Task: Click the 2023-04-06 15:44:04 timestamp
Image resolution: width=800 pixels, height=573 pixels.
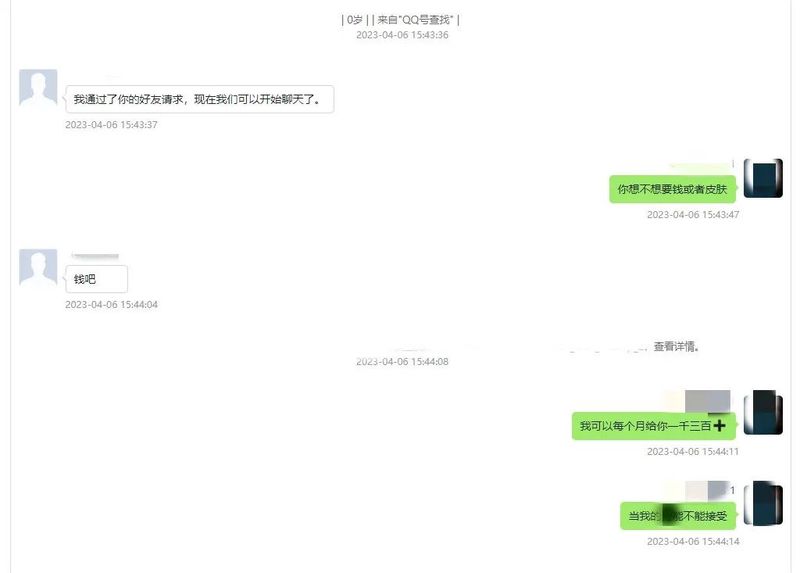Action: pyautogui.click(x=111, y=305)
